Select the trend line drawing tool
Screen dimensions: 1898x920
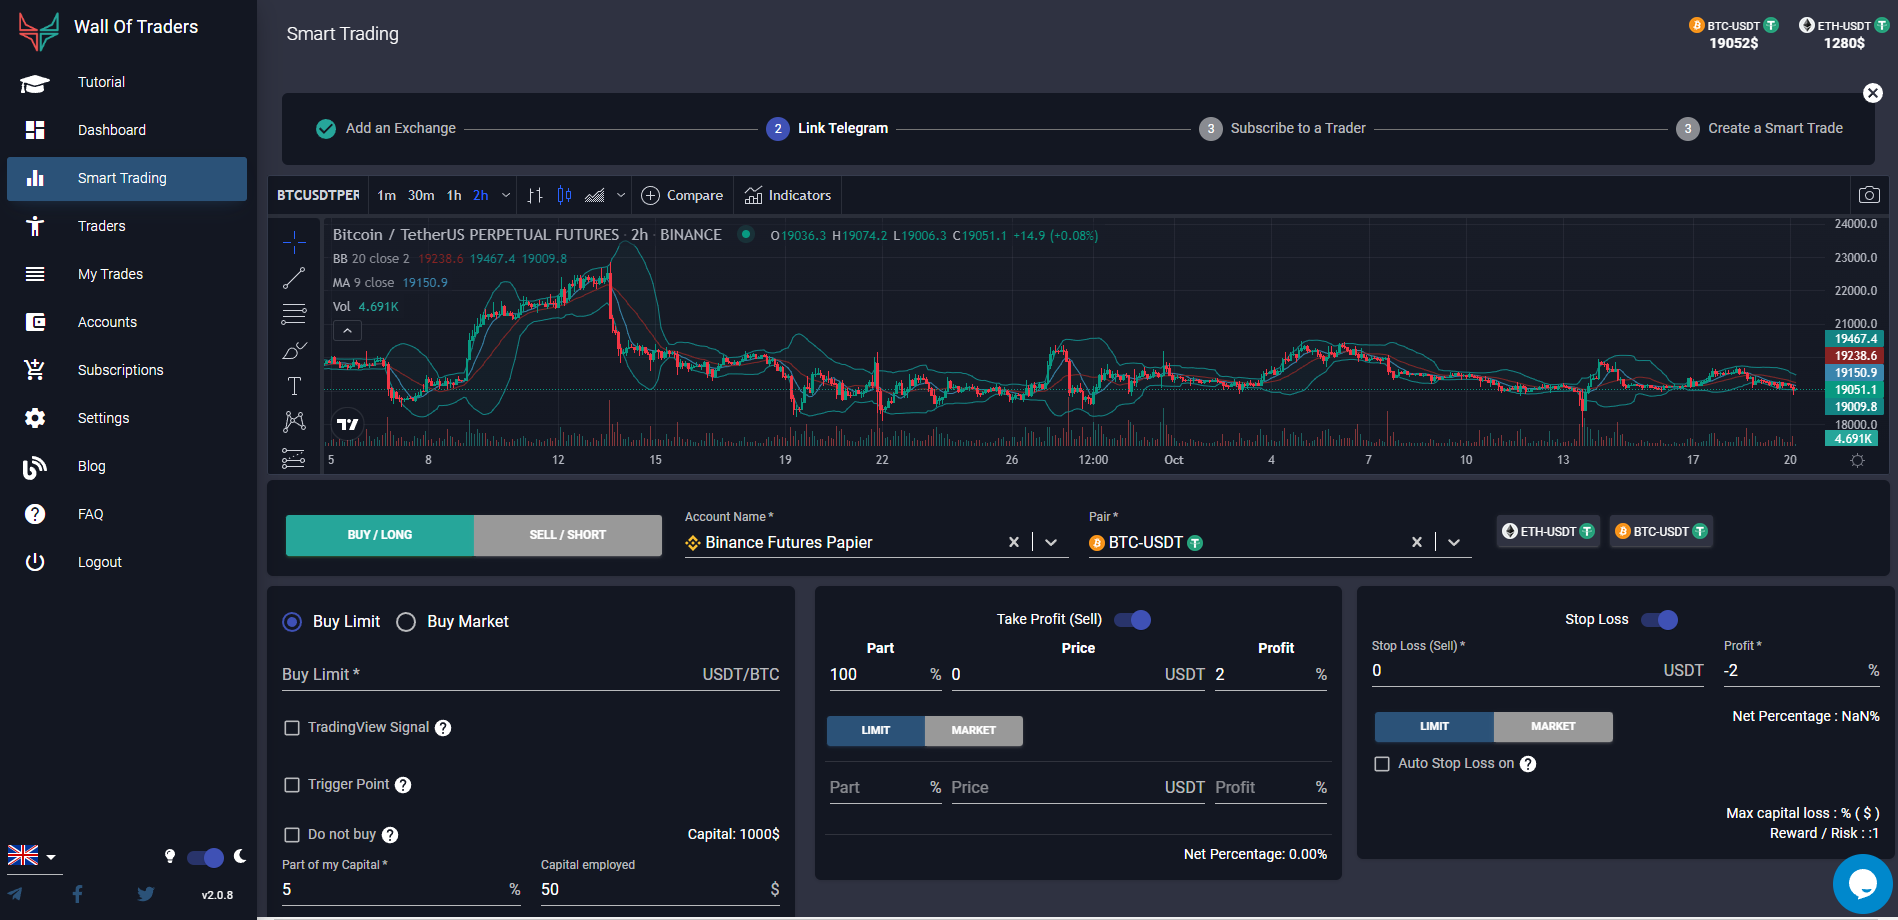[294, 277]
